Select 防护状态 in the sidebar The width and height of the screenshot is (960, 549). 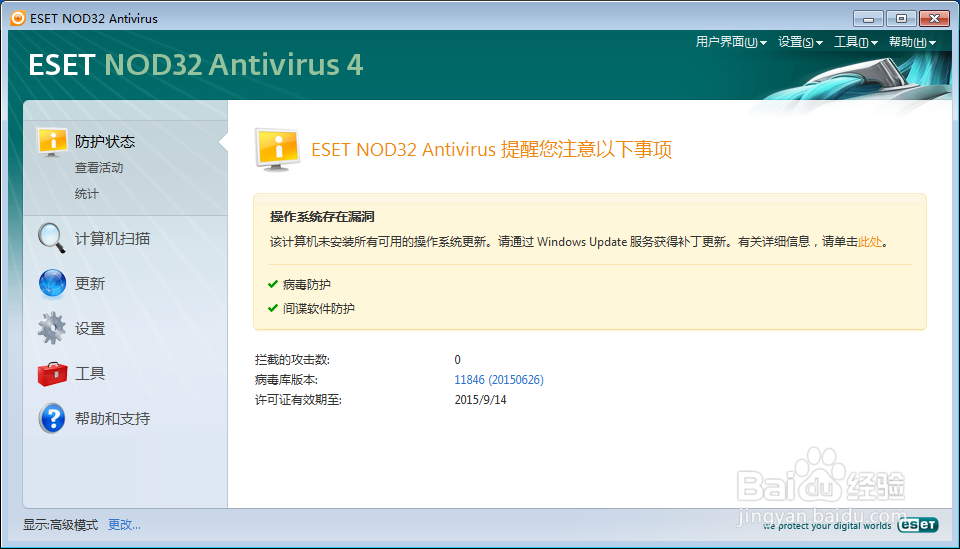tap(105, 142)
